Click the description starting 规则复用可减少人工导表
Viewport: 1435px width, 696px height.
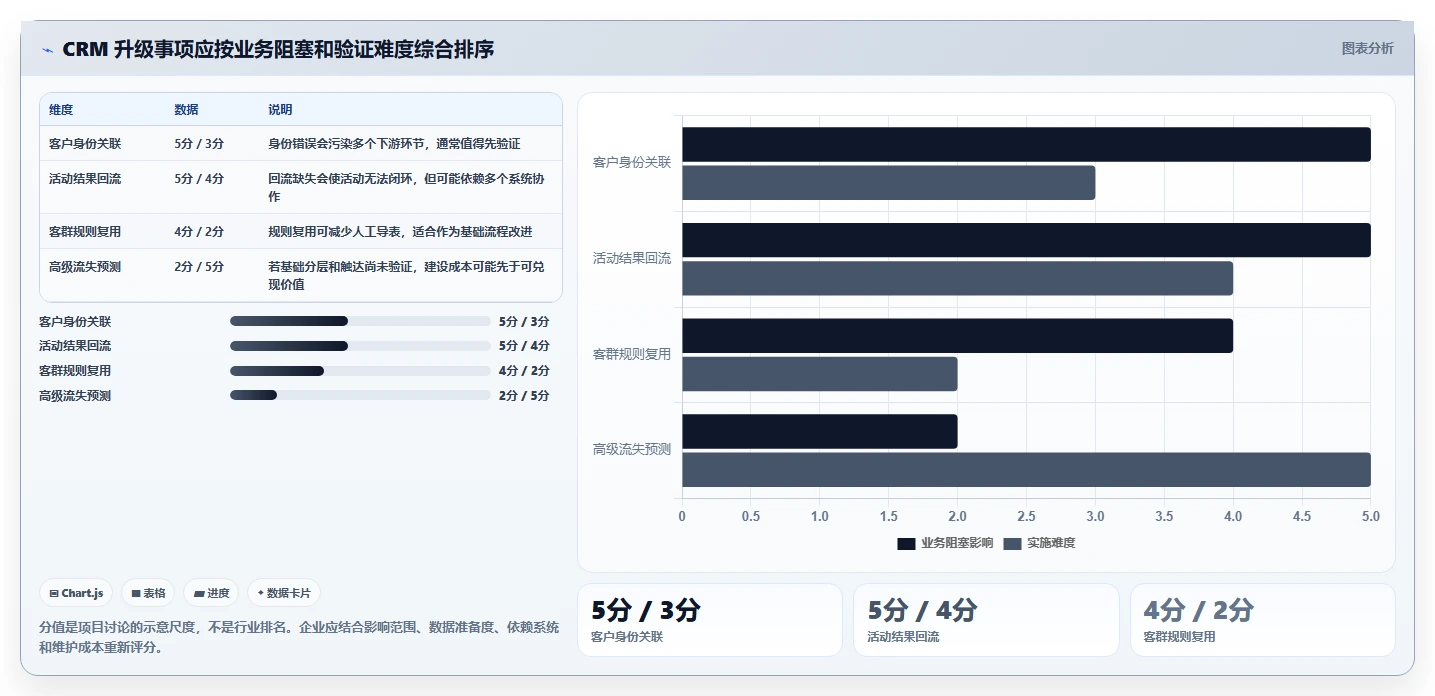[x=400, y=232]
